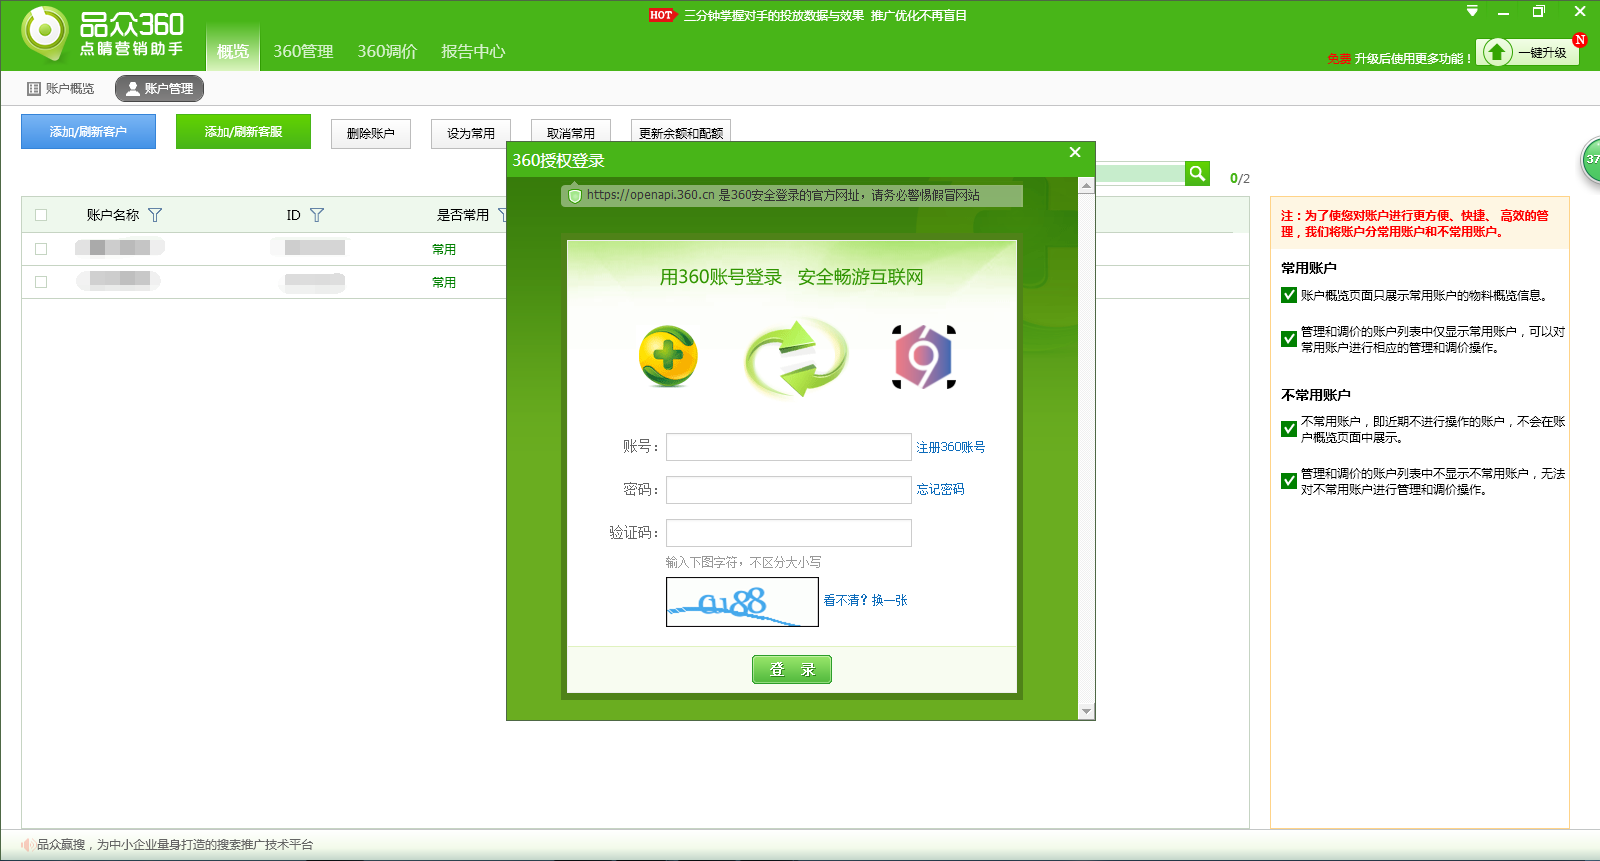
Task: Click the 注册360账号 link
Action: (x=951, y=447)
